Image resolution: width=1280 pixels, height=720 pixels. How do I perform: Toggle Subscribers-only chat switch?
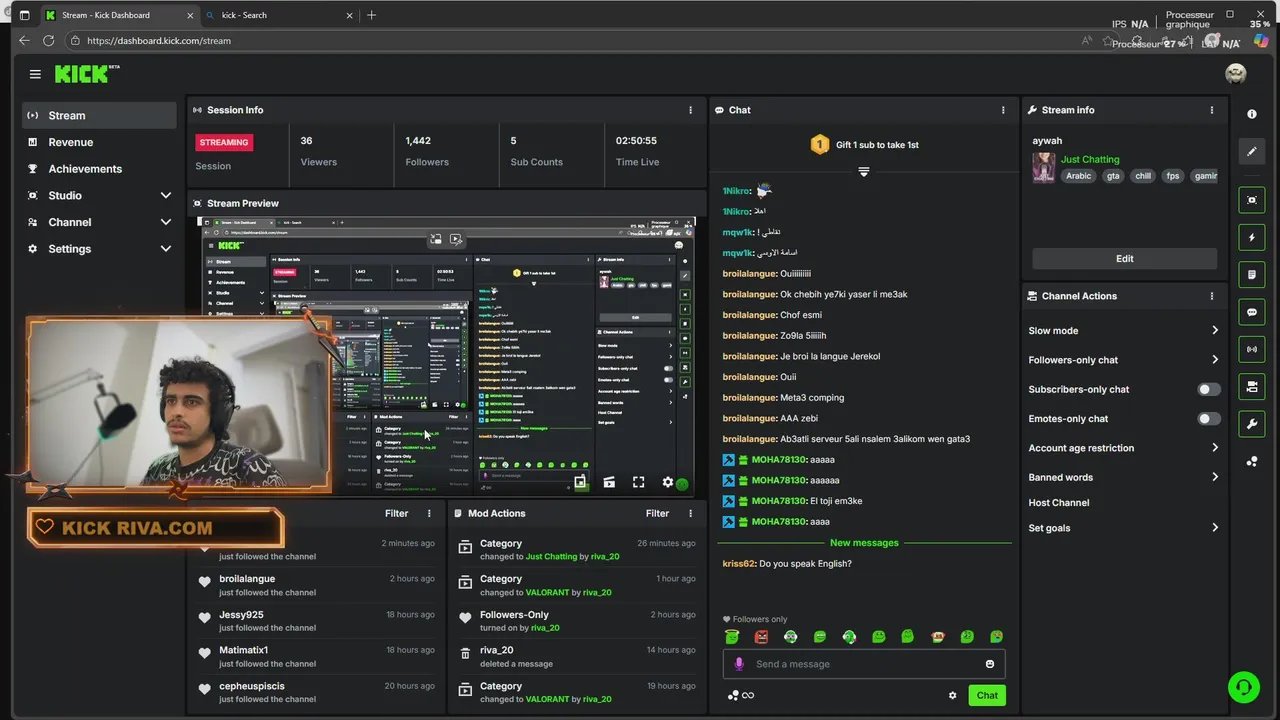point(1208,389)
